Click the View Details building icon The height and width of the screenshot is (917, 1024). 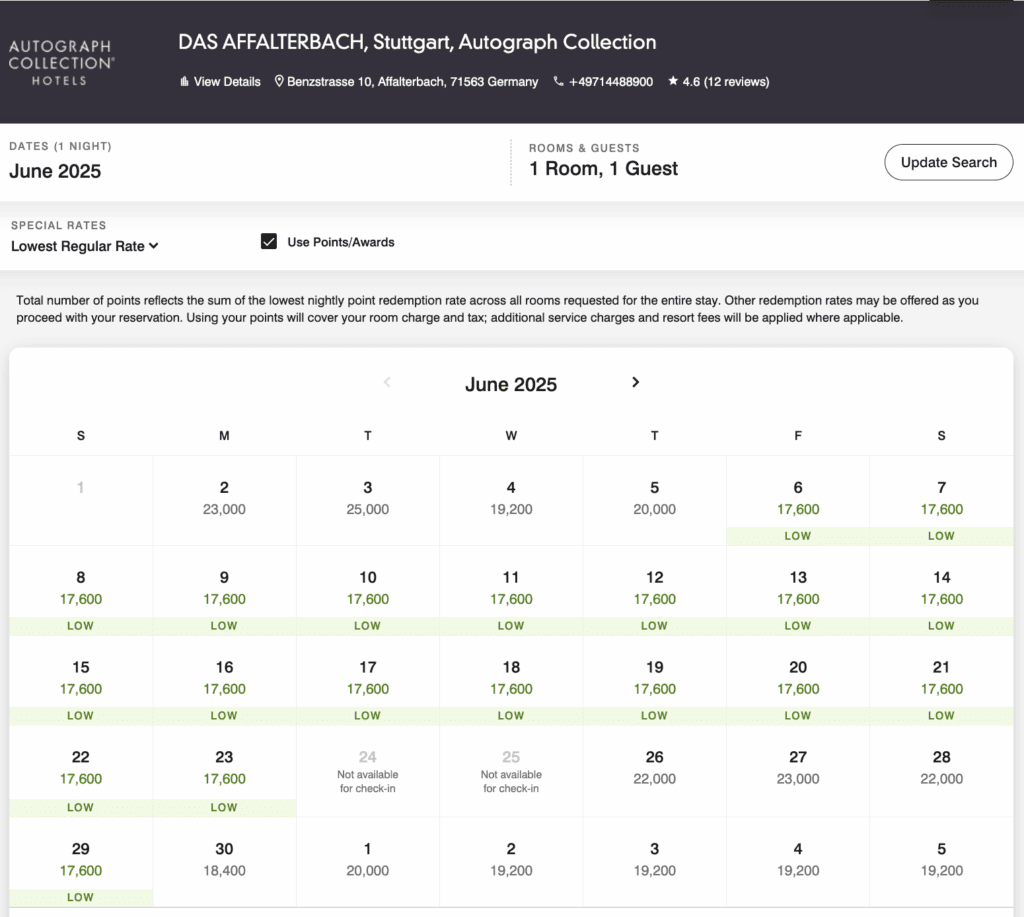click(x=184, y=82)
